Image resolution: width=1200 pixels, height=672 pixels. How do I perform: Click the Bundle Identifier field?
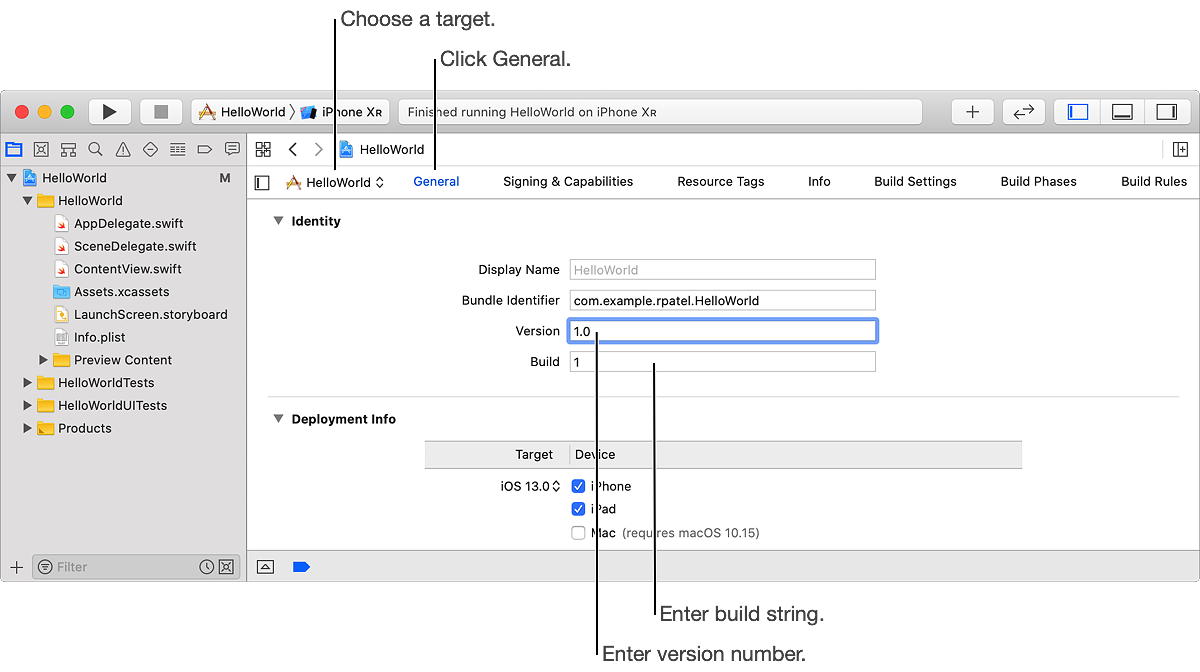pos(723,300)
